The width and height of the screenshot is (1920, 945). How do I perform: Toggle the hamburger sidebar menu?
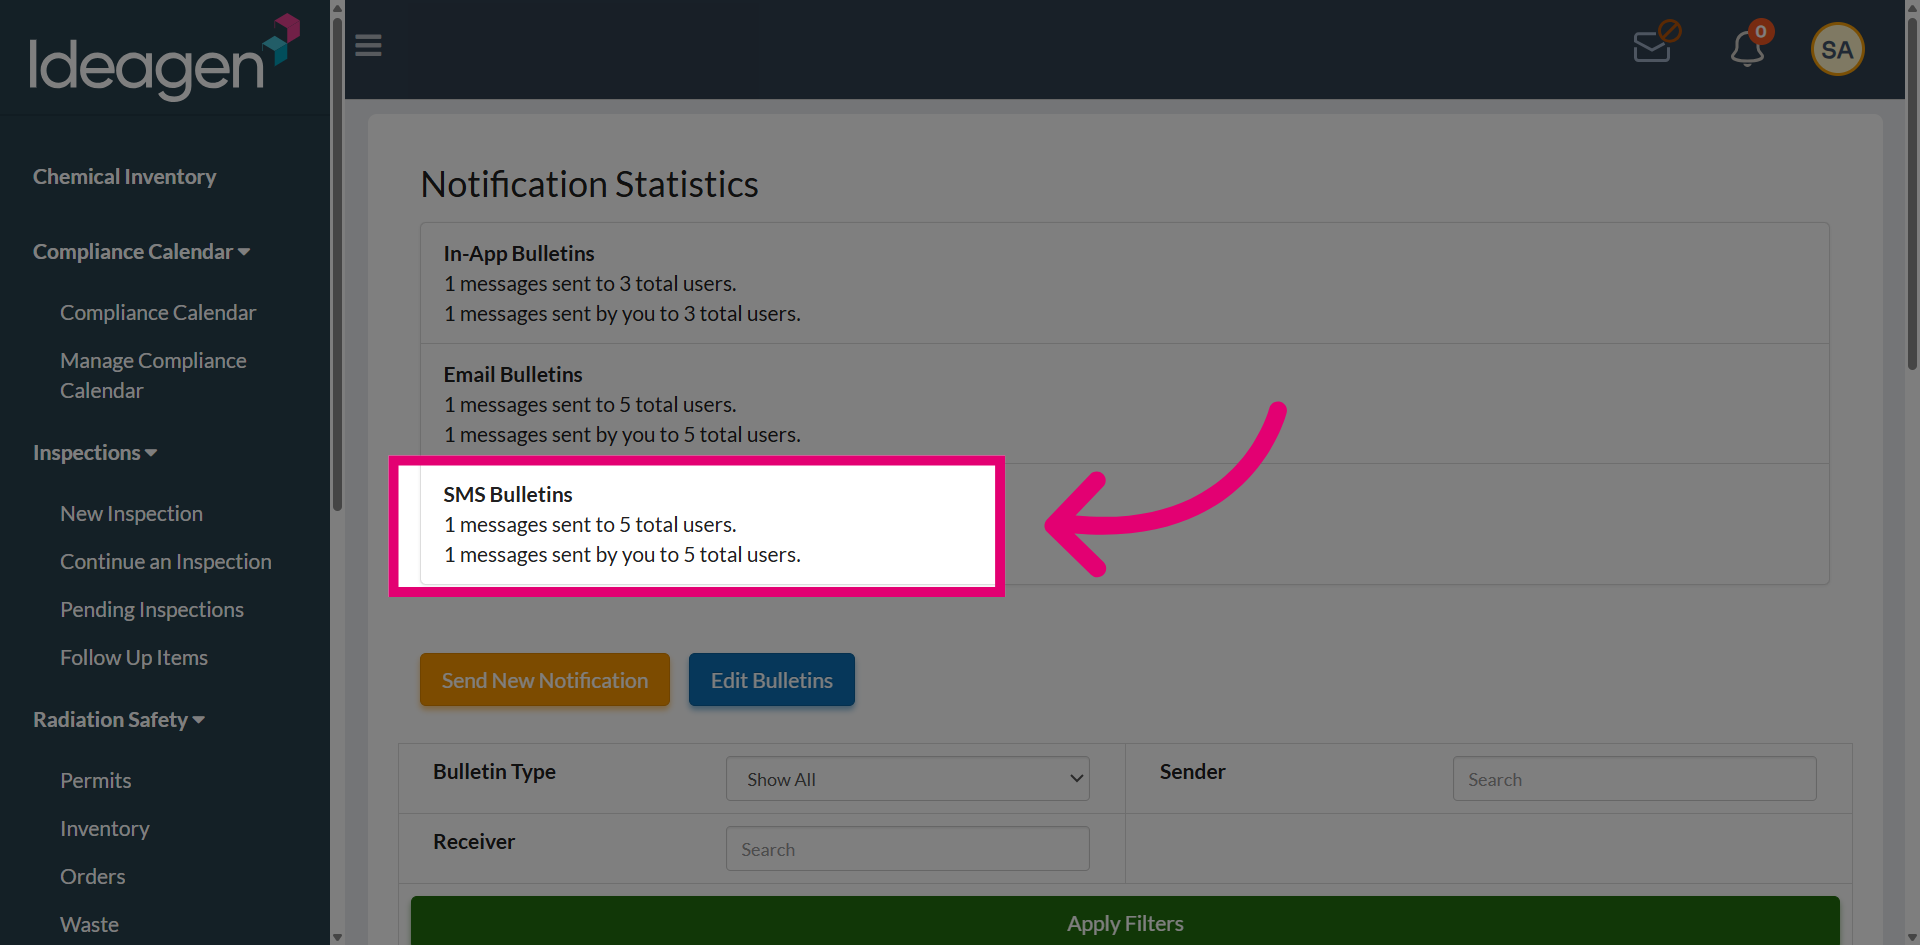[368, 46]
